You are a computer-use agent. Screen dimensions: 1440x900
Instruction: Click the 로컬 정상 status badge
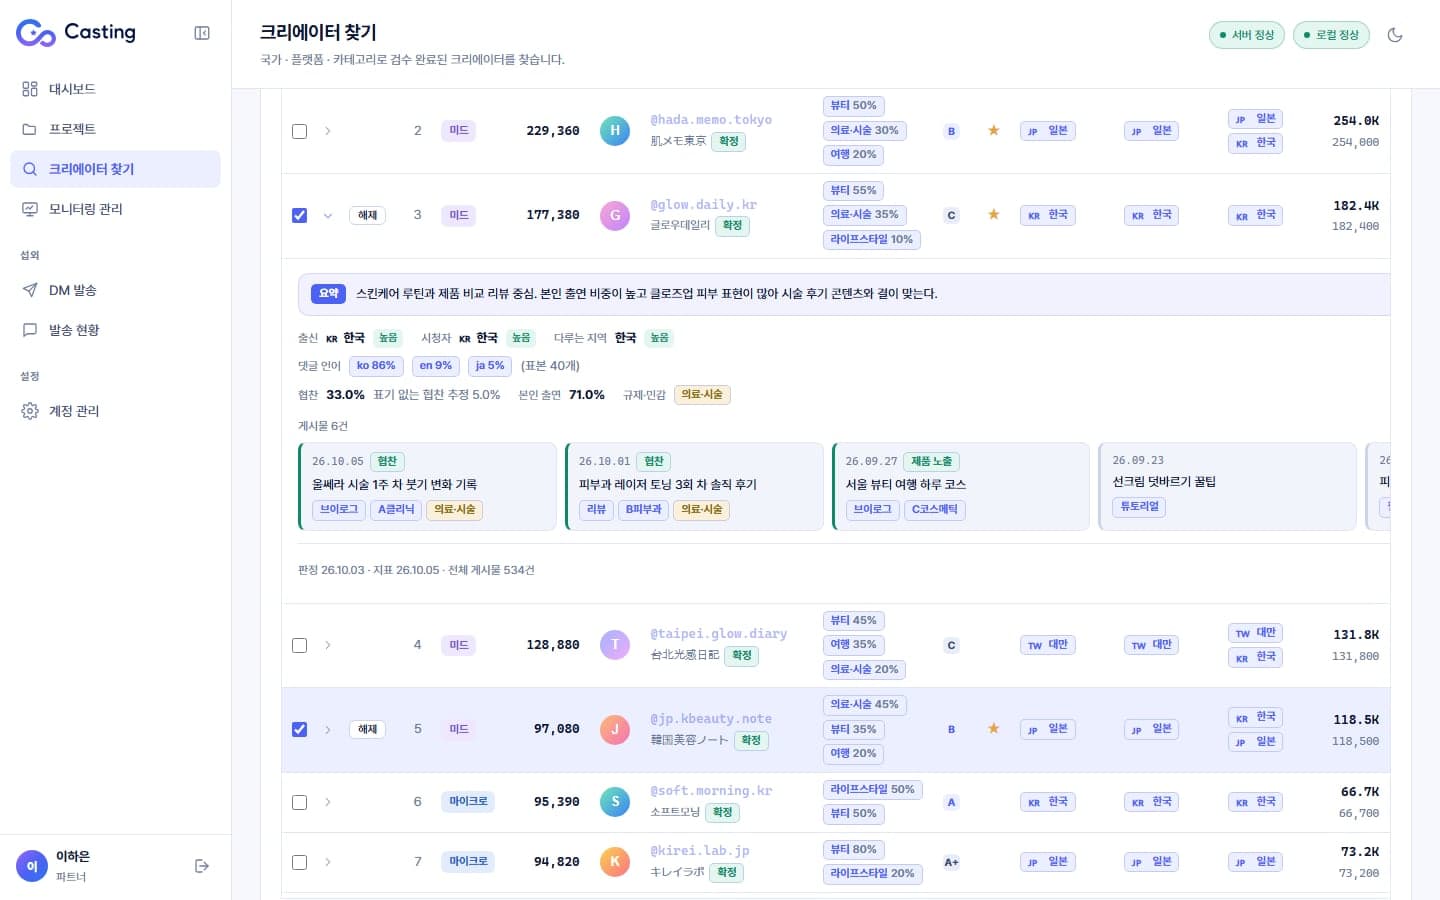tap(1330, 35)
